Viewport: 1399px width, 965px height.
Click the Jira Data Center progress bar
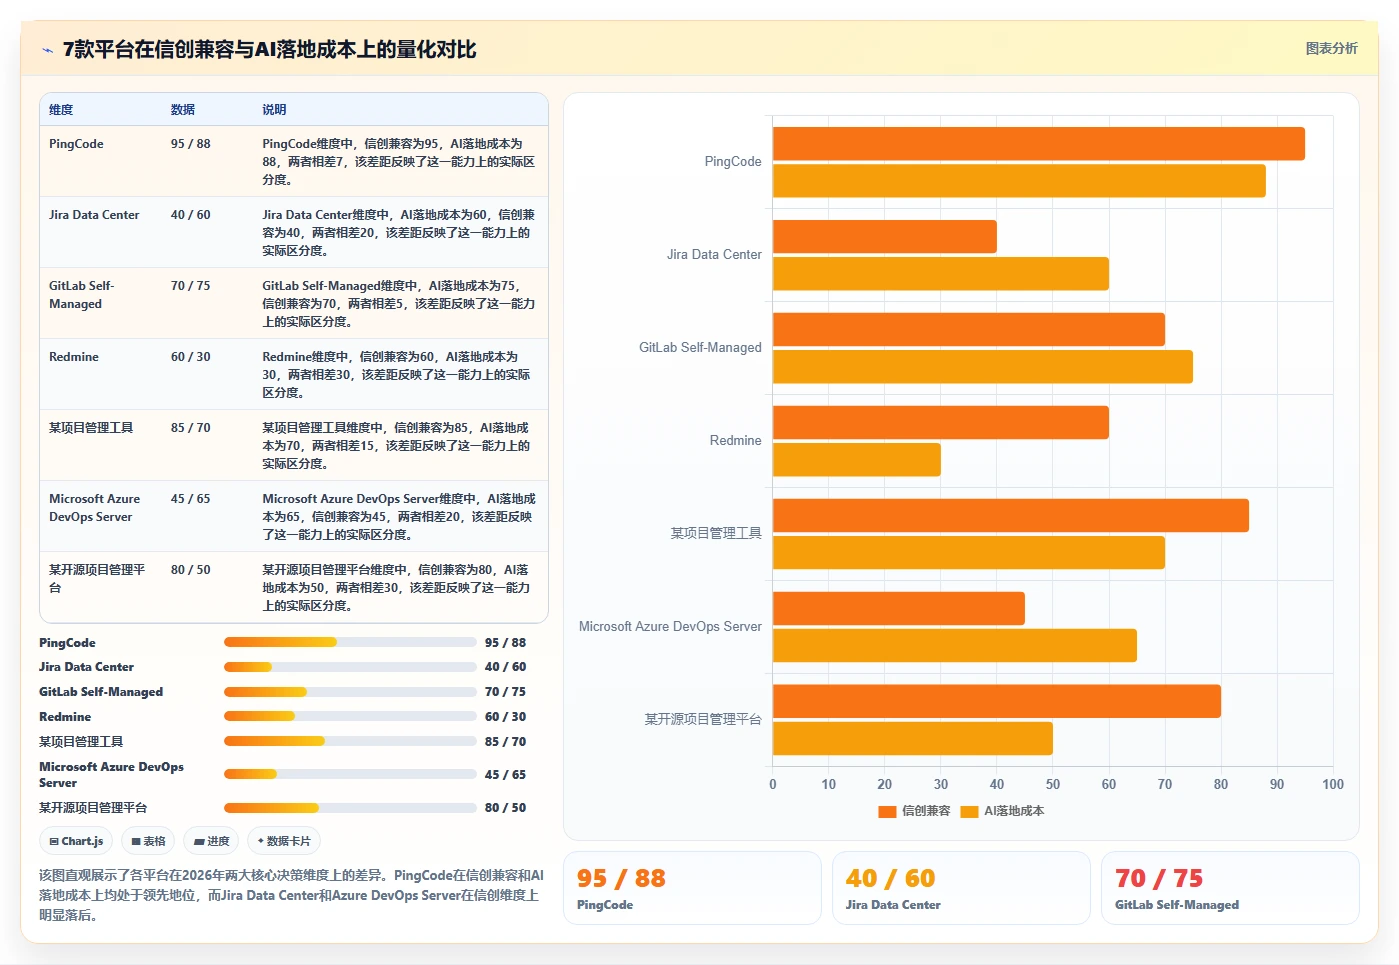pos(350,667)
